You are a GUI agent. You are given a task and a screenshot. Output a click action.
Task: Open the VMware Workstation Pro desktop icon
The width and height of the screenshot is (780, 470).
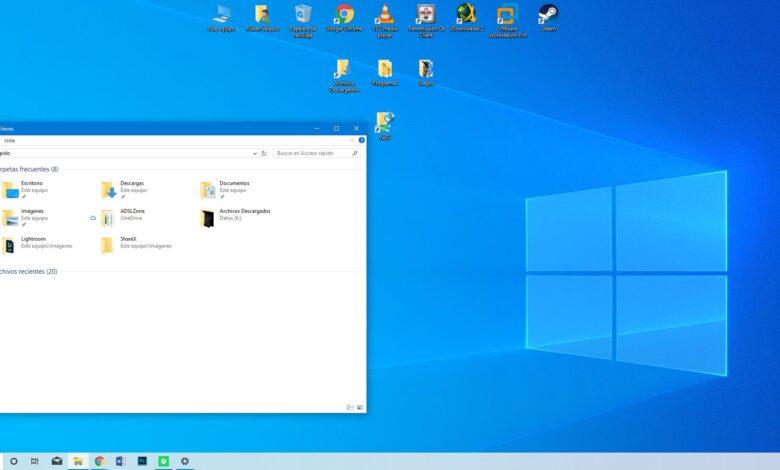point(507,15)
